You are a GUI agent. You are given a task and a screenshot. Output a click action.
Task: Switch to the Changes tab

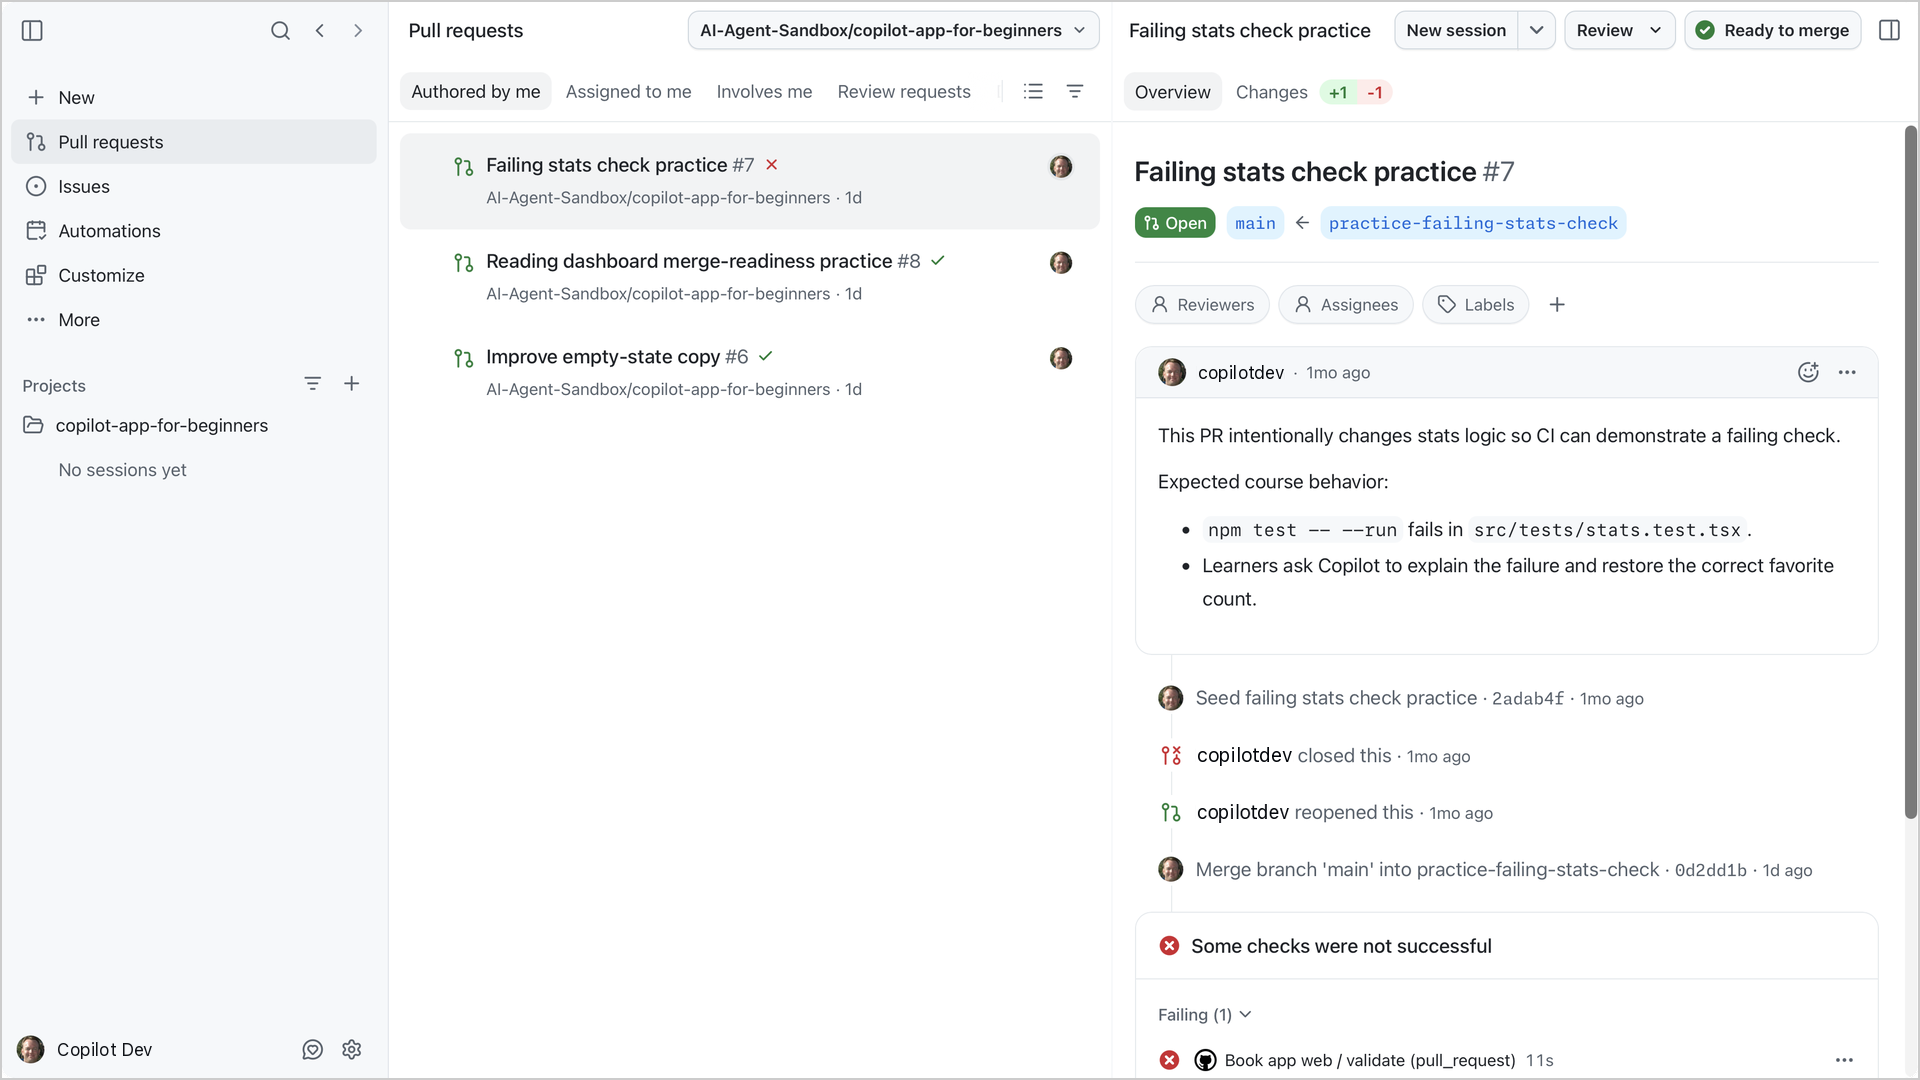(x=1272, y=92)
